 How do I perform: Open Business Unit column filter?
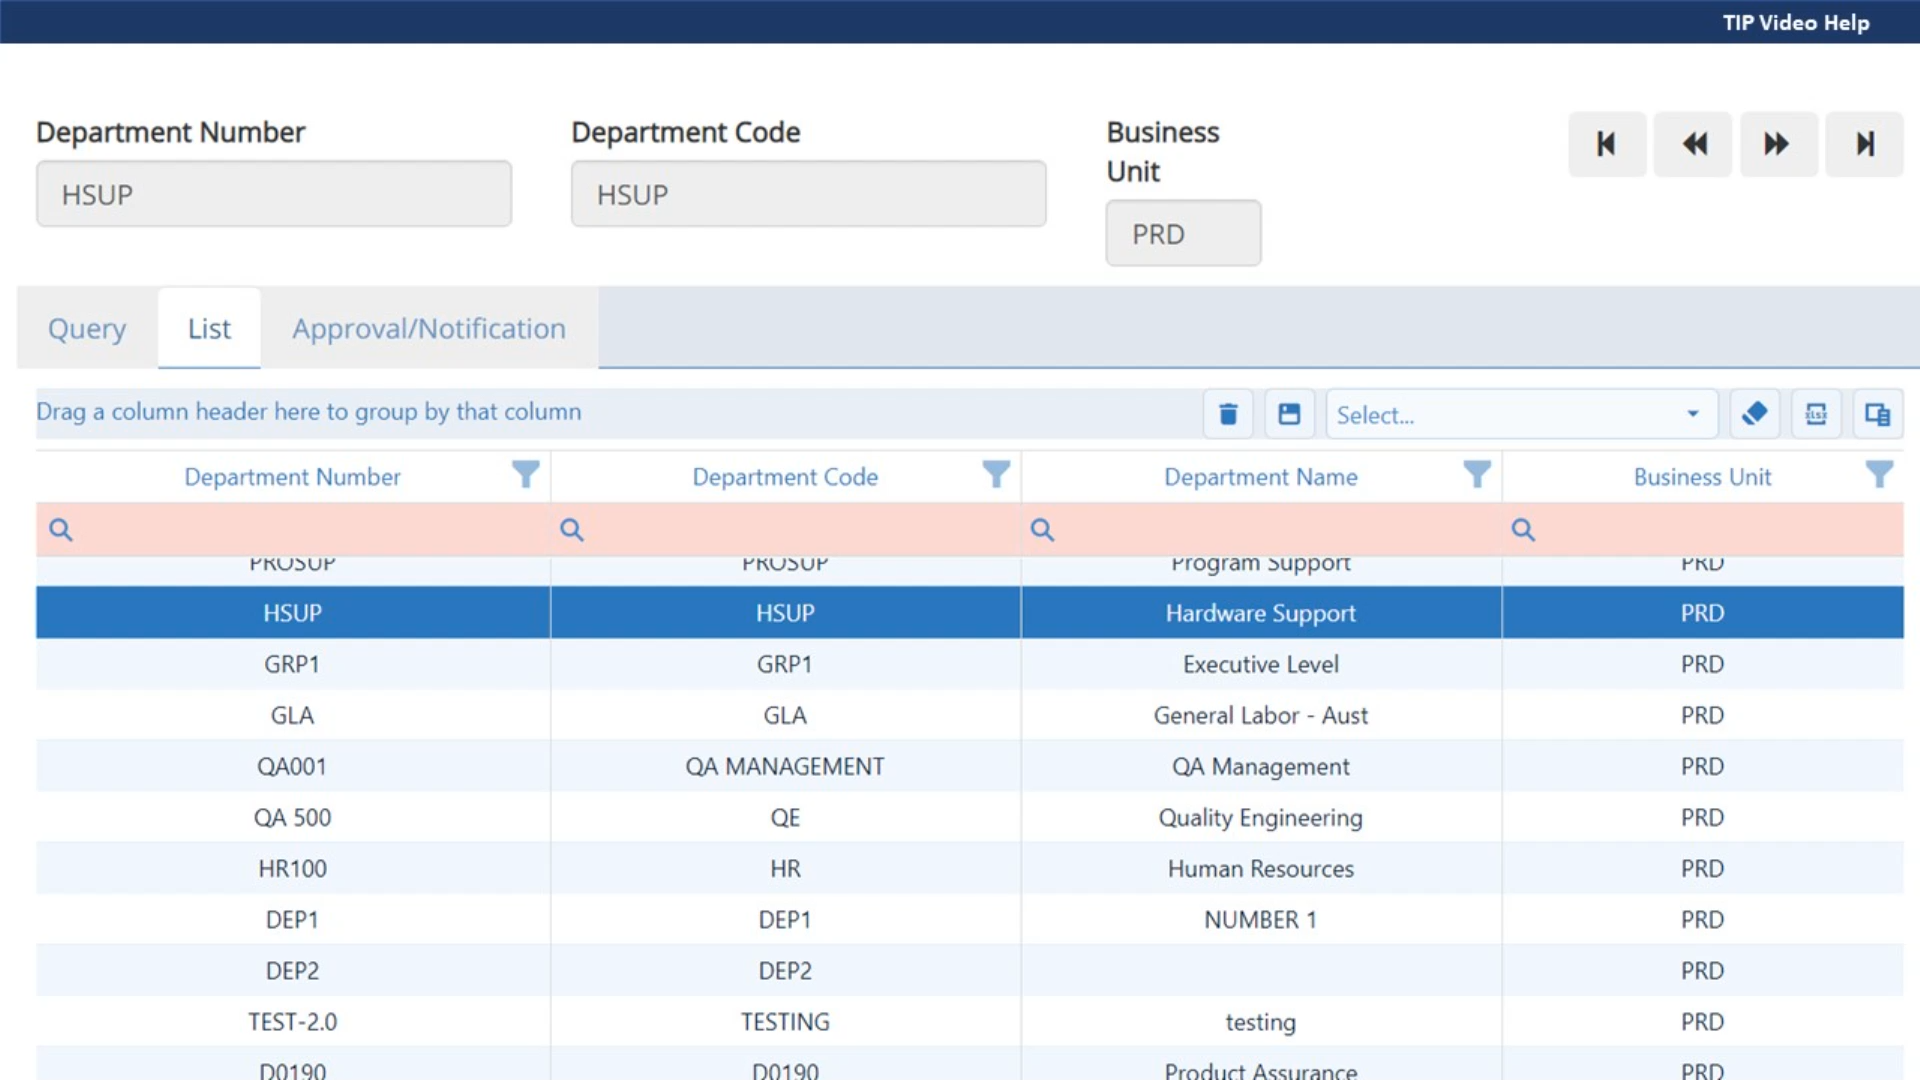click(1878, 474)
